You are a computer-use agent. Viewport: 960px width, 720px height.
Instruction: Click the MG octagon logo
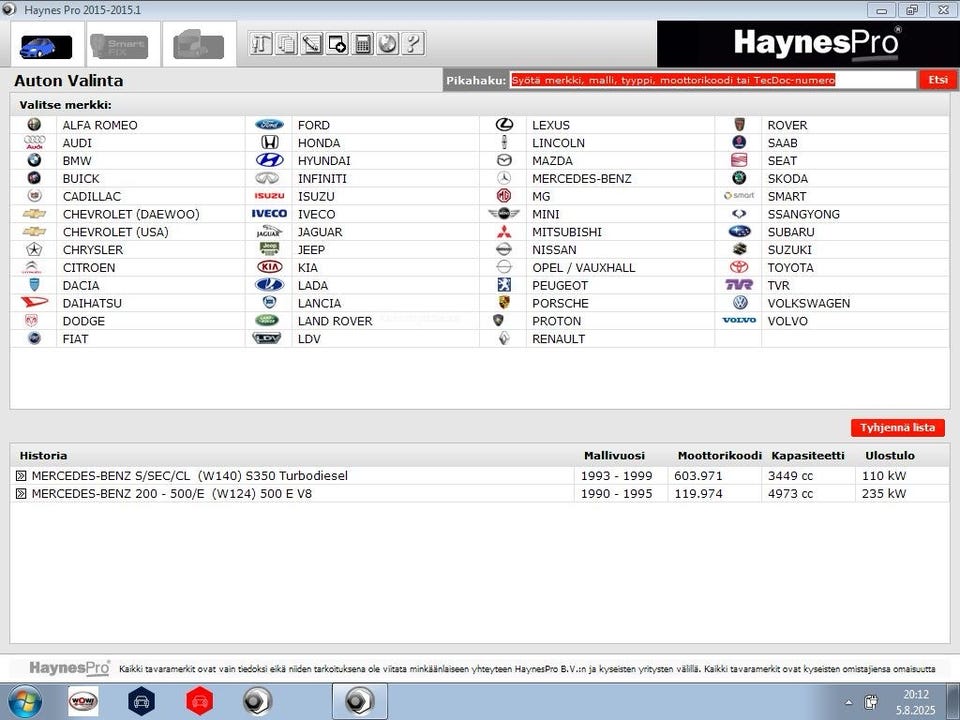(x=504, y=196)
